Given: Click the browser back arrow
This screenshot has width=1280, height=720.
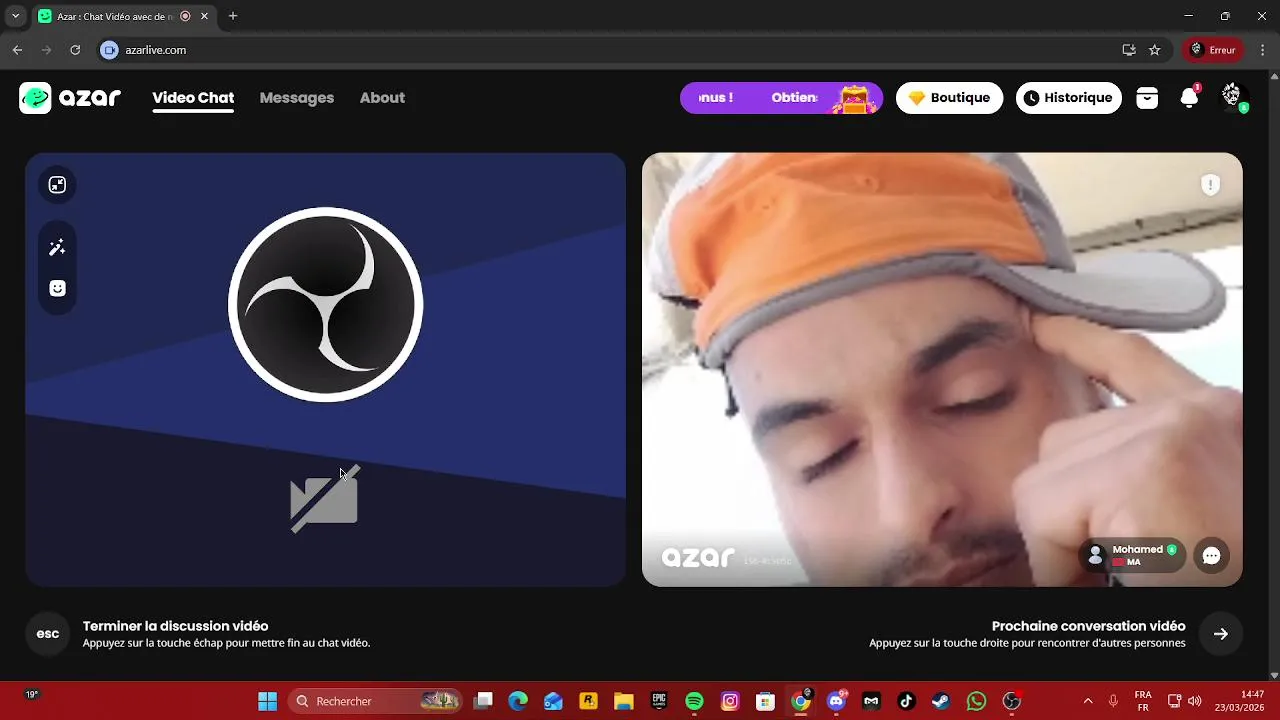Looking at the screenshot, I should click(x=17, y=50).
